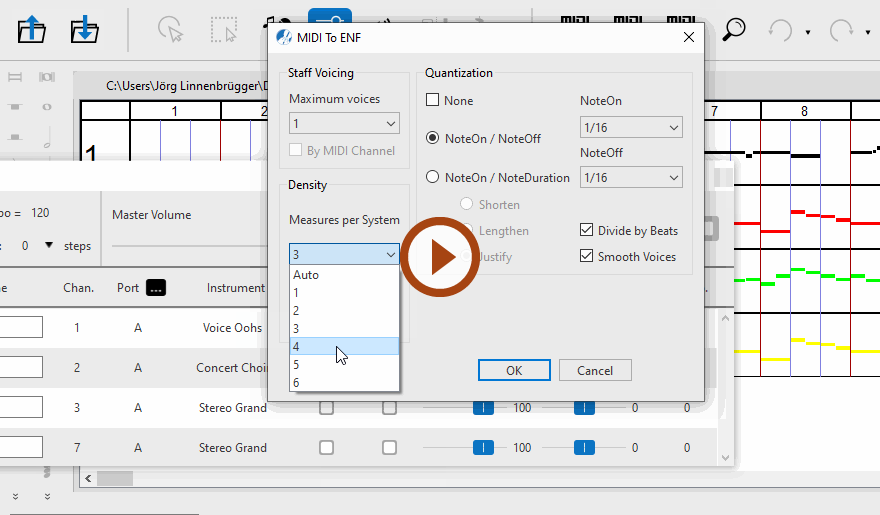Redo the last undone action
Screen dimensions: 880x515
click(841, 30)
